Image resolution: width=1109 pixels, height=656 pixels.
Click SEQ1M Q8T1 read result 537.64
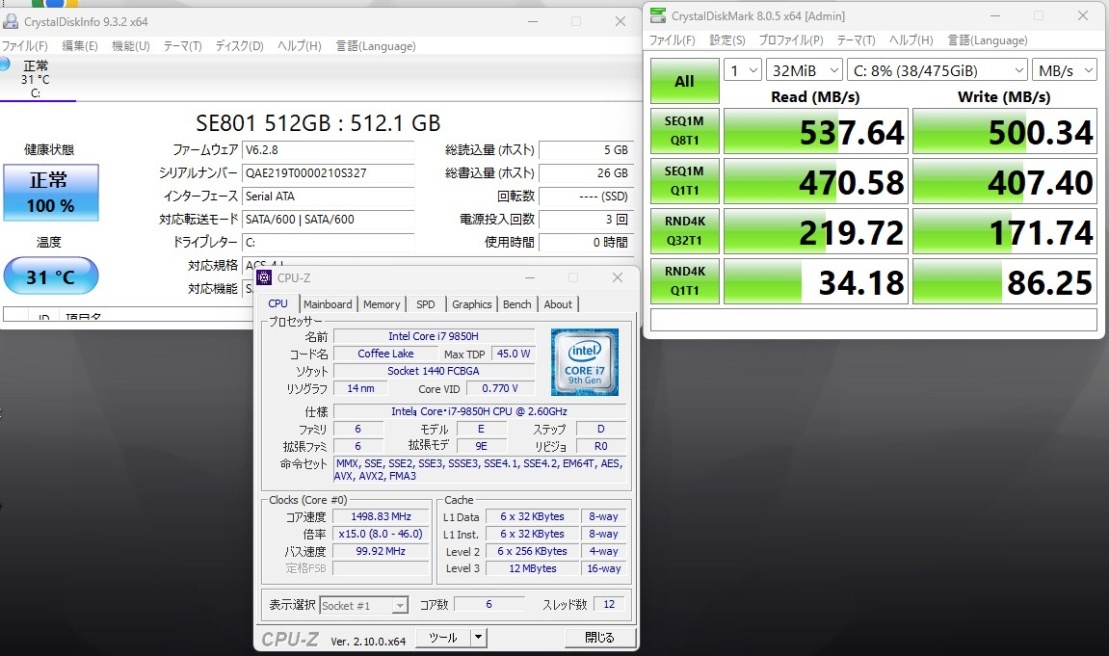pyautogui.click(x=815, y=131)
